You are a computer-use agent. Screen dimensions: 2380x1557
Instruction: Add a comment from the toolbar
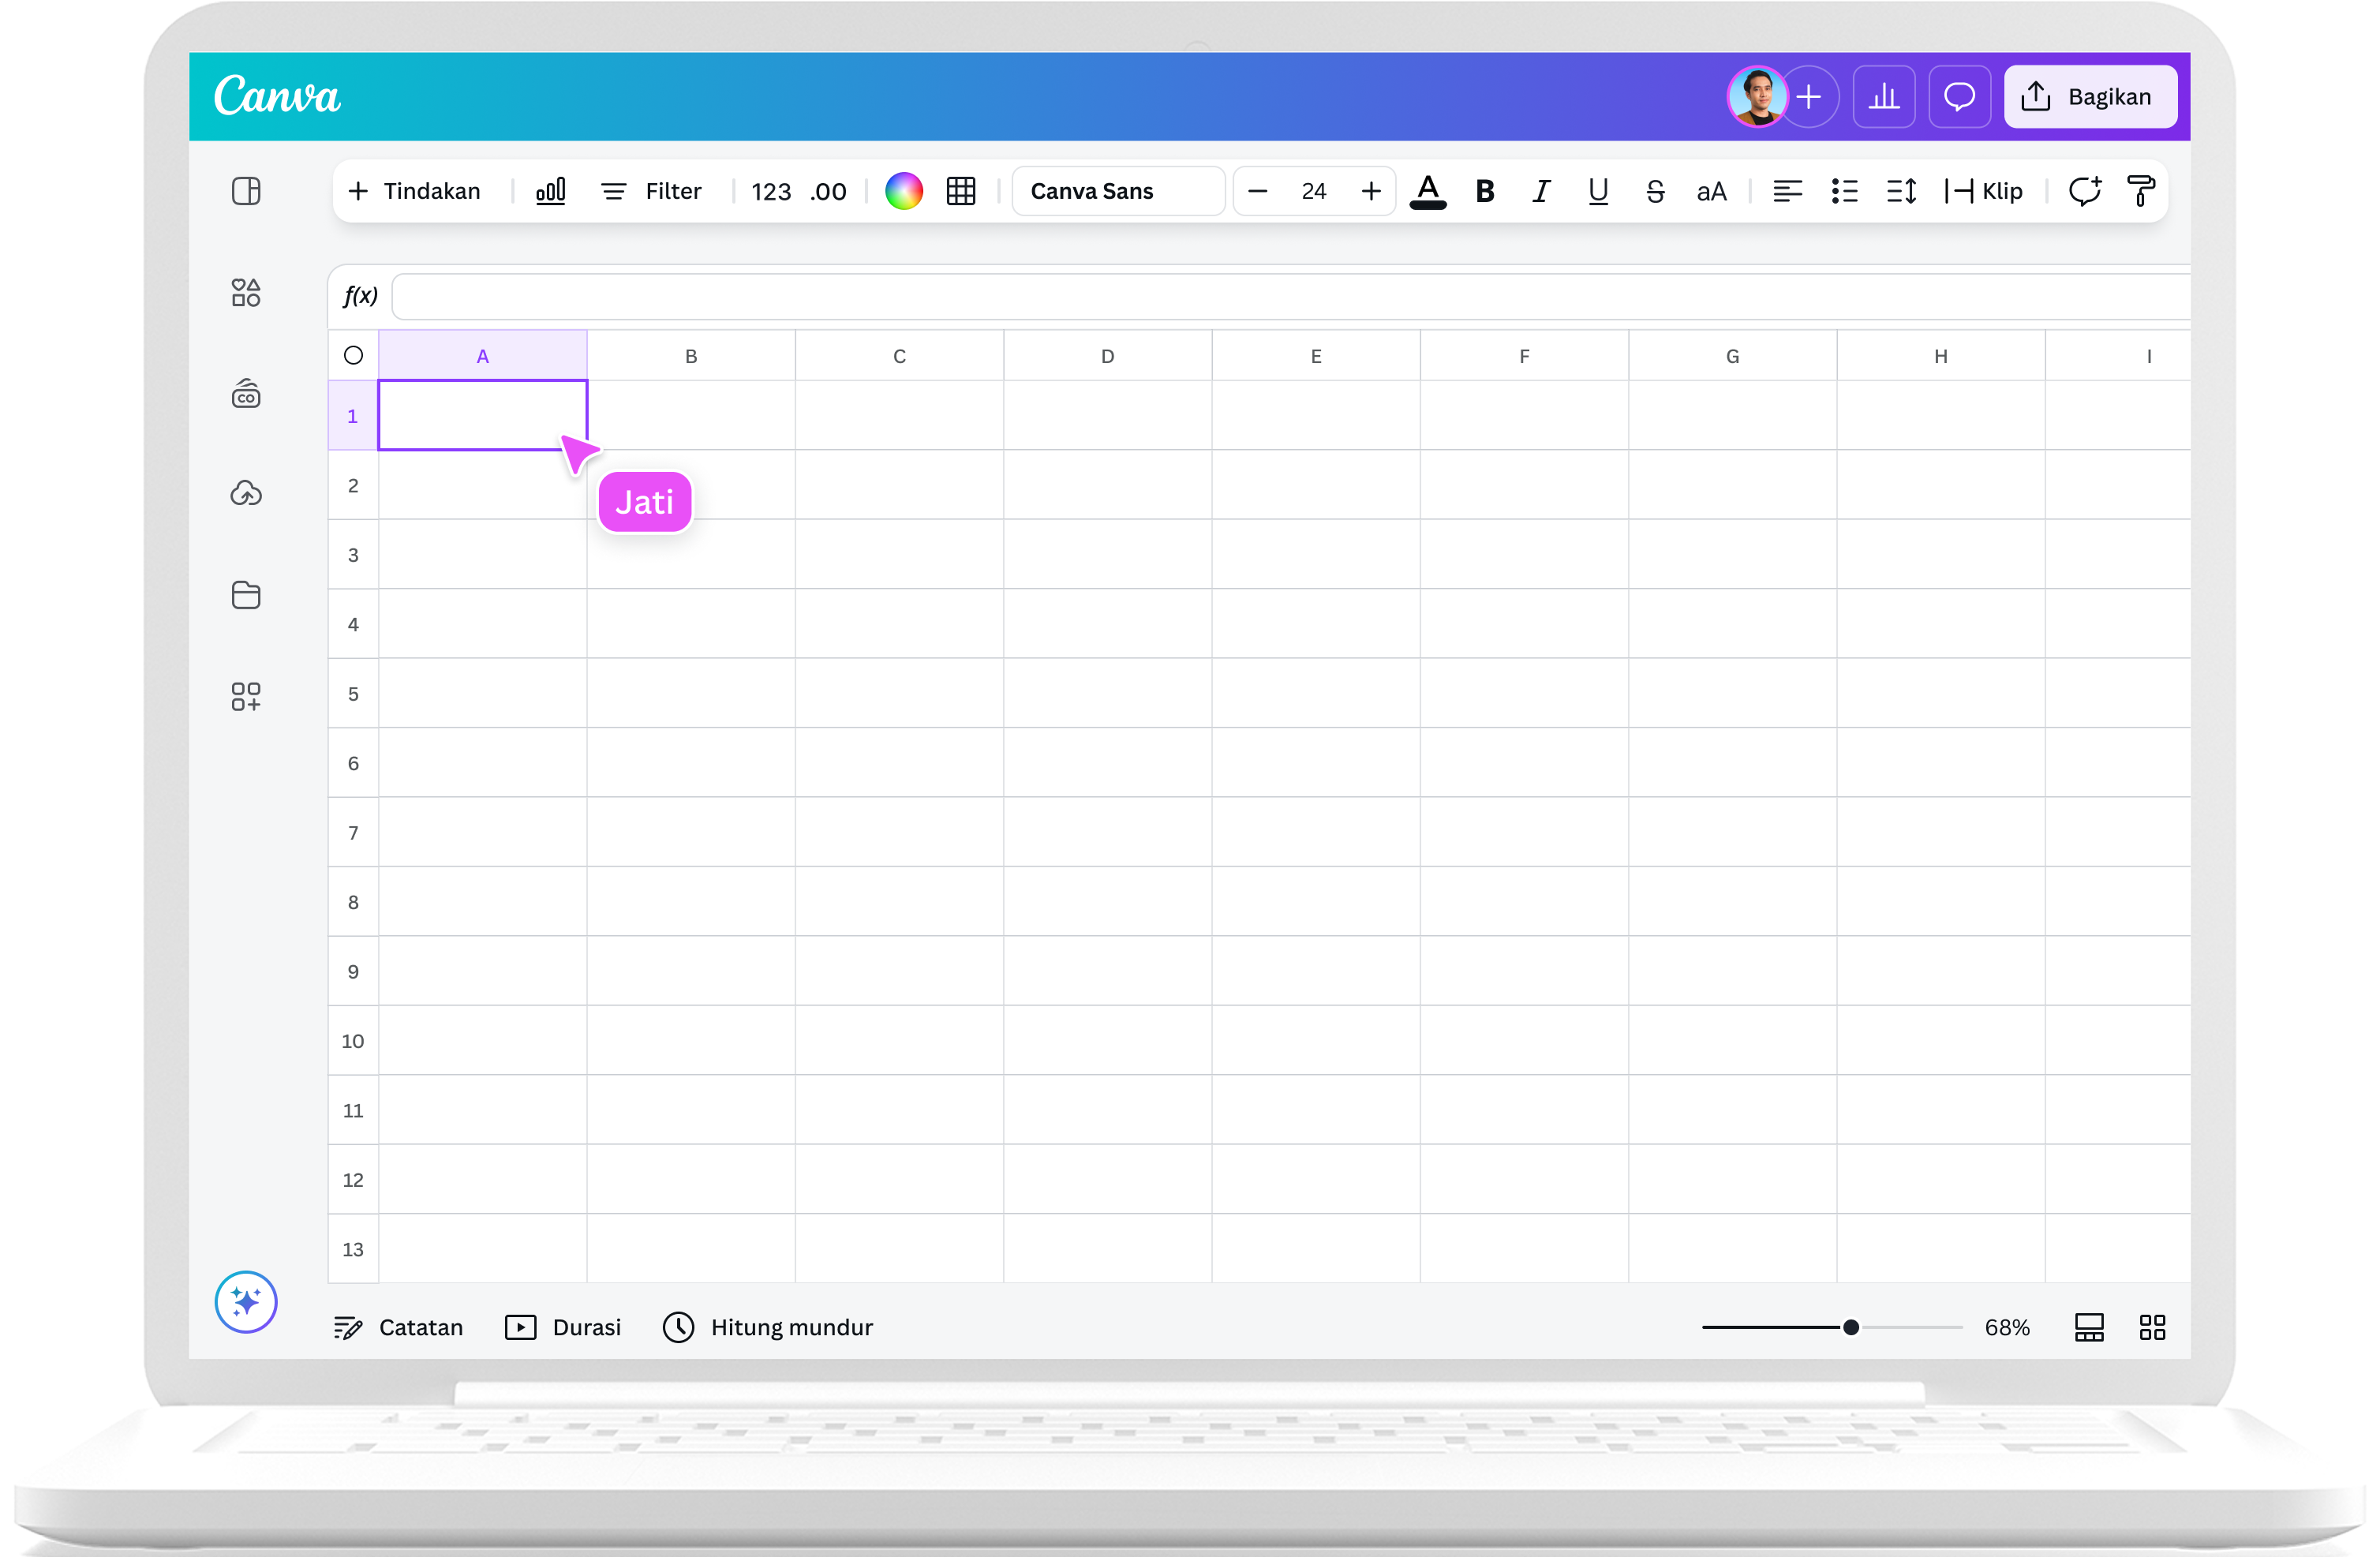tap(2085, 191)
